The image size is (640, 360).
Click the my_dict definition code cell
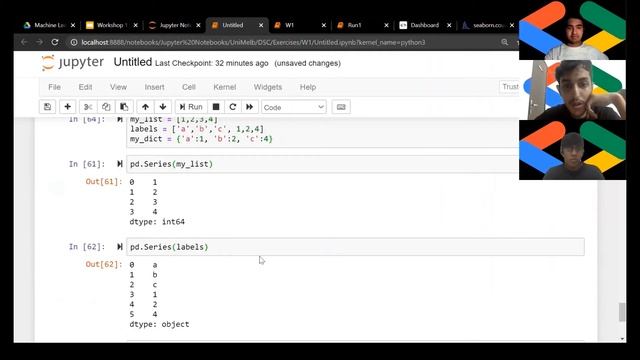click(x=322, y=132)
